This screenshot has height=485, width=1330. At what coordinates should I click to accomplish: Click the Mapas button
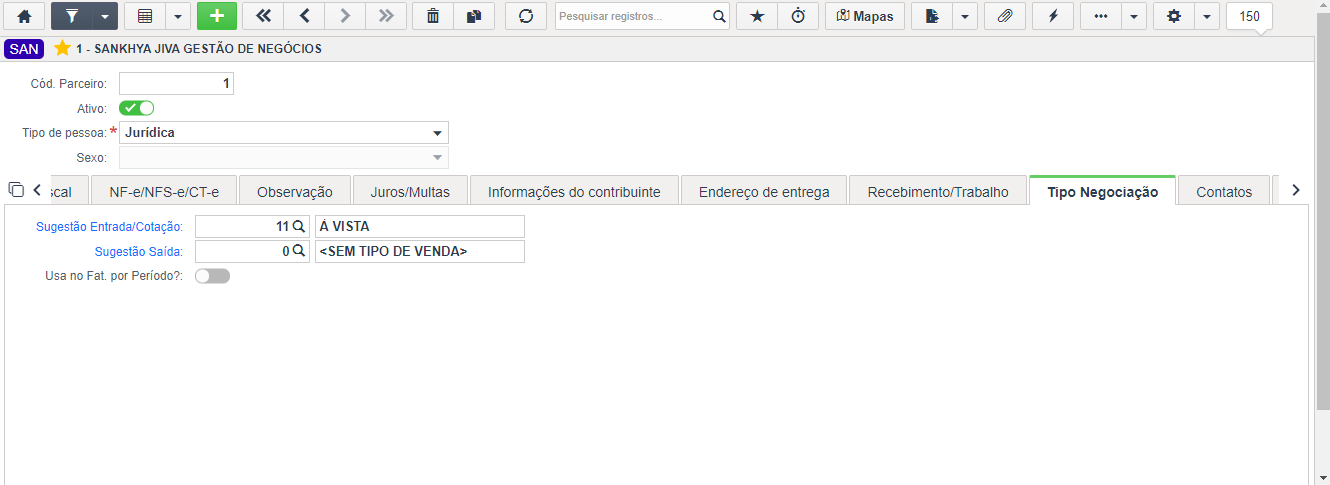point(865,16)
